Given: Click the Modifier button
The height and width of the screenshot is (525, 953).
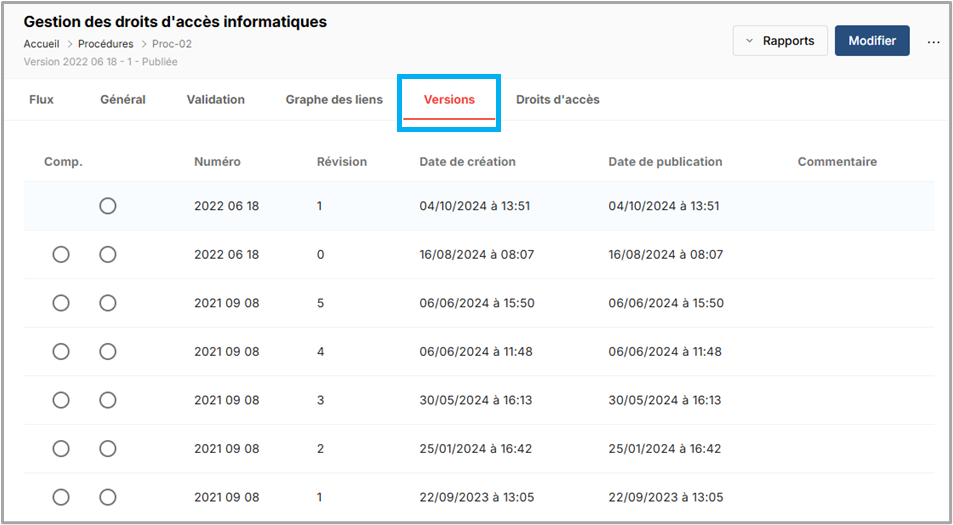Looking at the screenshot, I should coord(872,41).
